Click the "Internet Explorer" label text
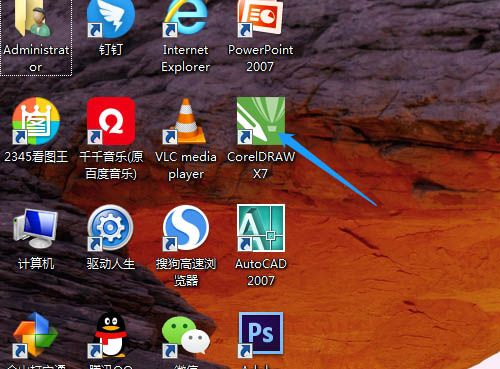This screenshot has height=369, width=500. tap(186, 58)
